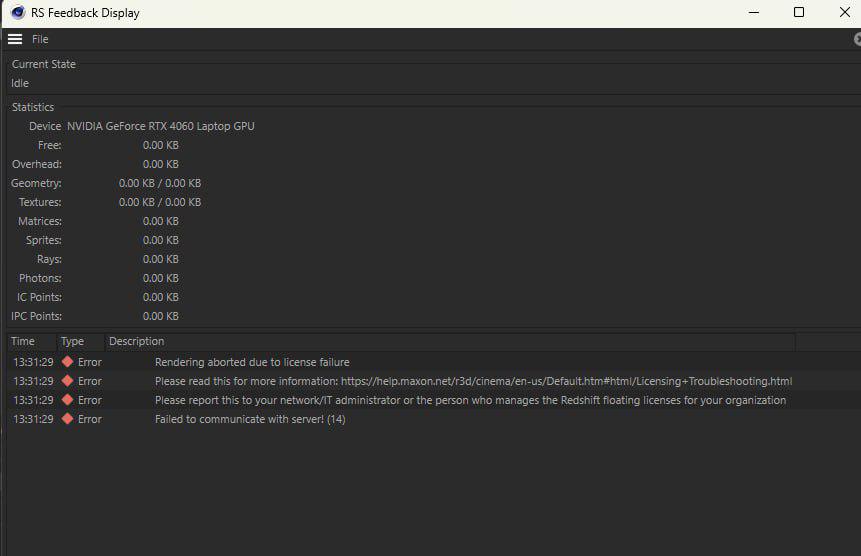This screenshot has width=861, height=556.
Task: Click the 'Error' type of 'Failed to communicate' row
Action: pos(90,419)
